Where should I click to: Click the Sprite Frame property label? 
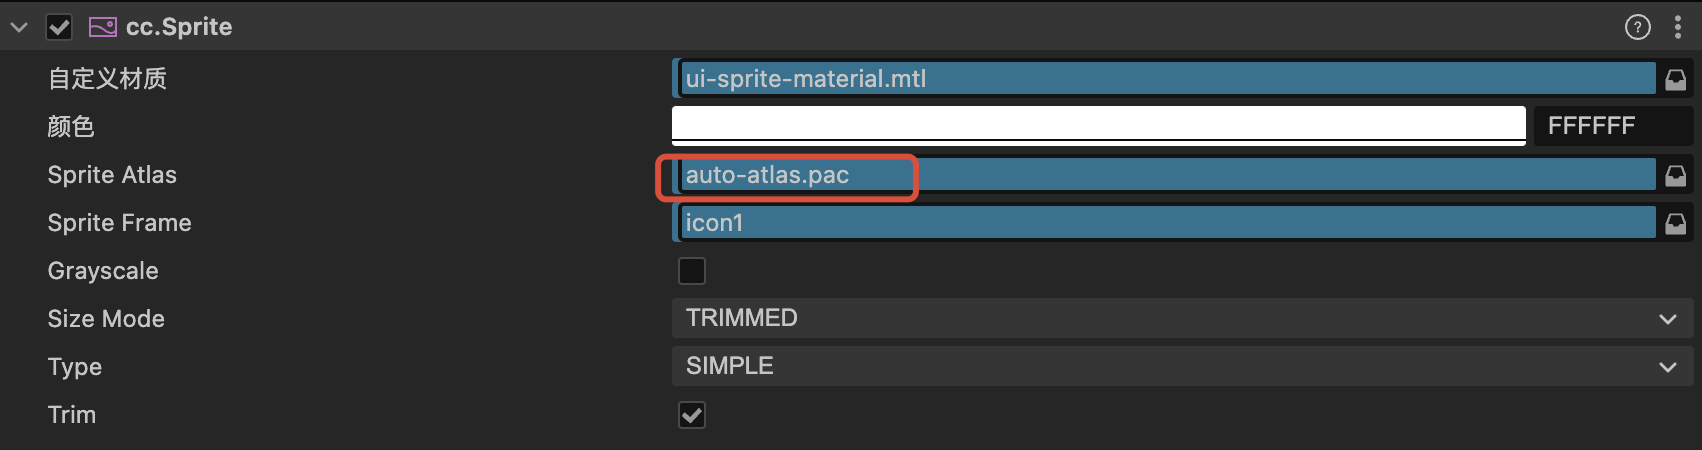[119, 223]
